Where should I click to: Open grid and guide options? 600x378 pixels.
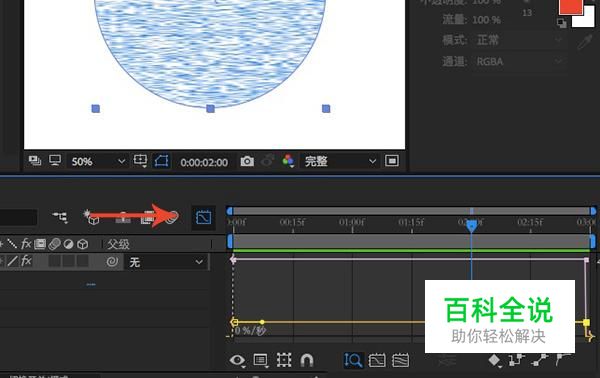coord(140,161)
